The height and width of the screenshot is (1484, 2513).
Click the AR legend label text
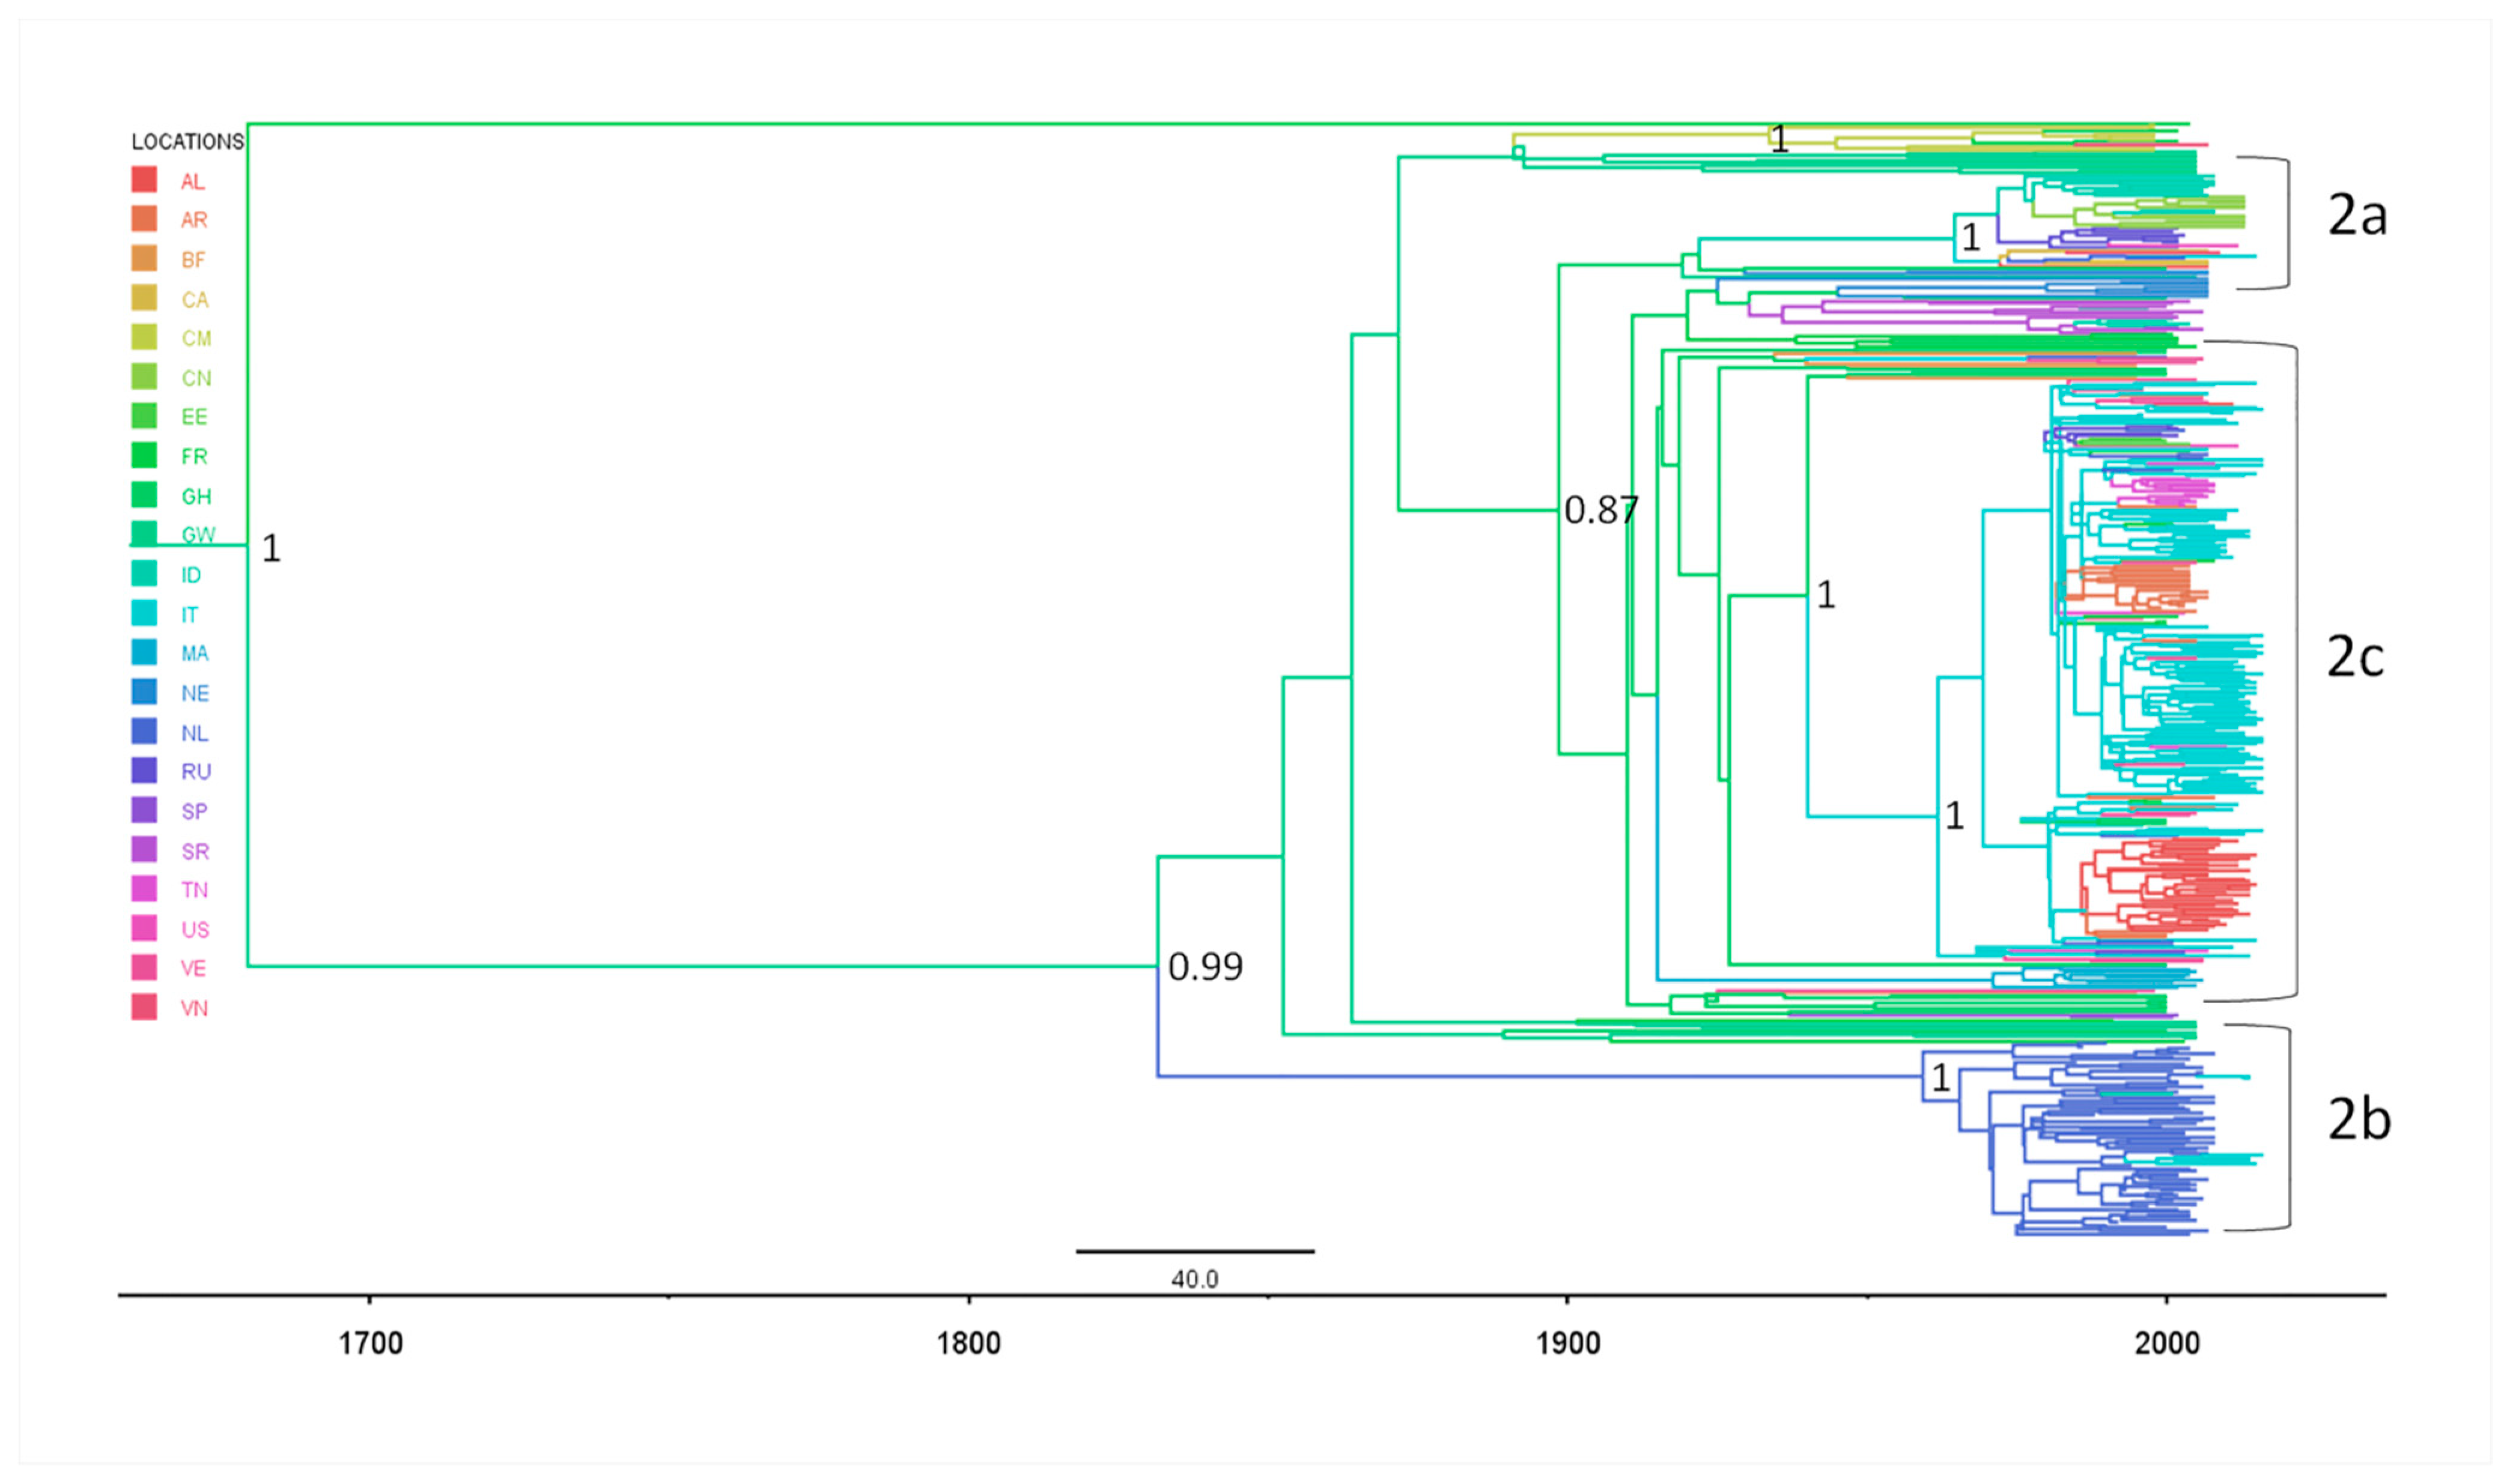click(x=194, y=220)
